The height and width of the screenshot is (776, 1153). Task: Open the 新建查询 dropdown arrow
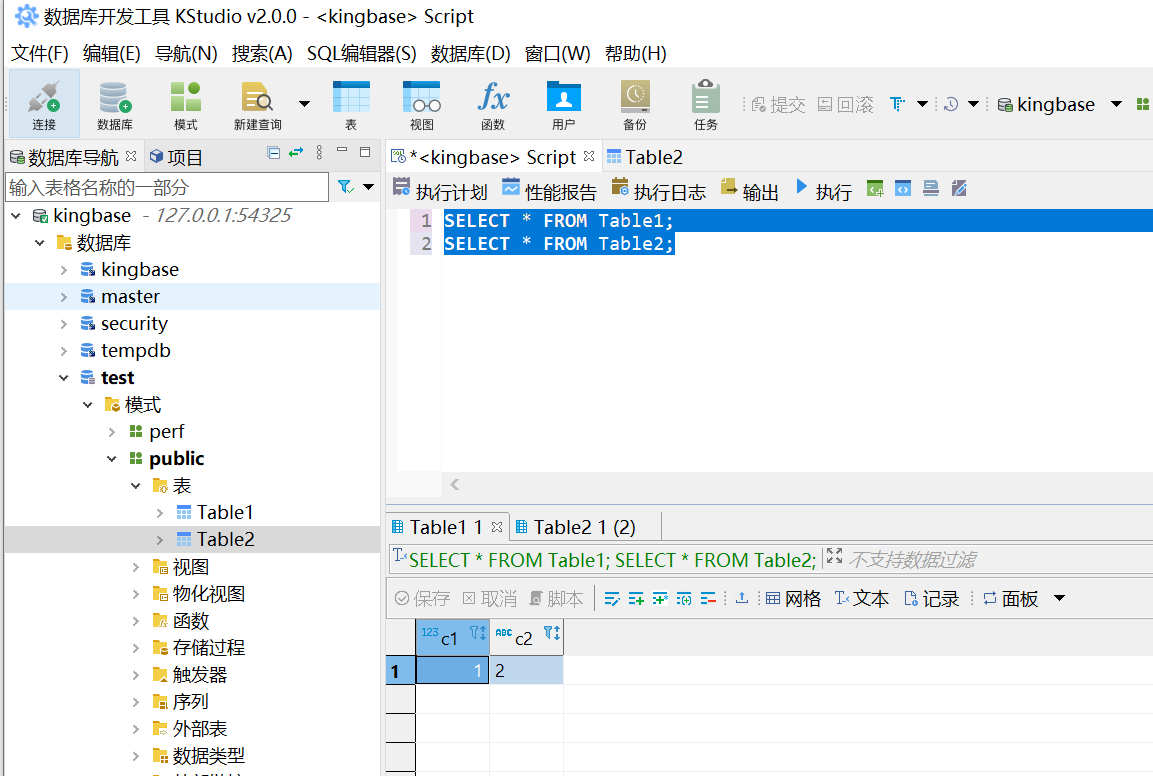(304, 104)
